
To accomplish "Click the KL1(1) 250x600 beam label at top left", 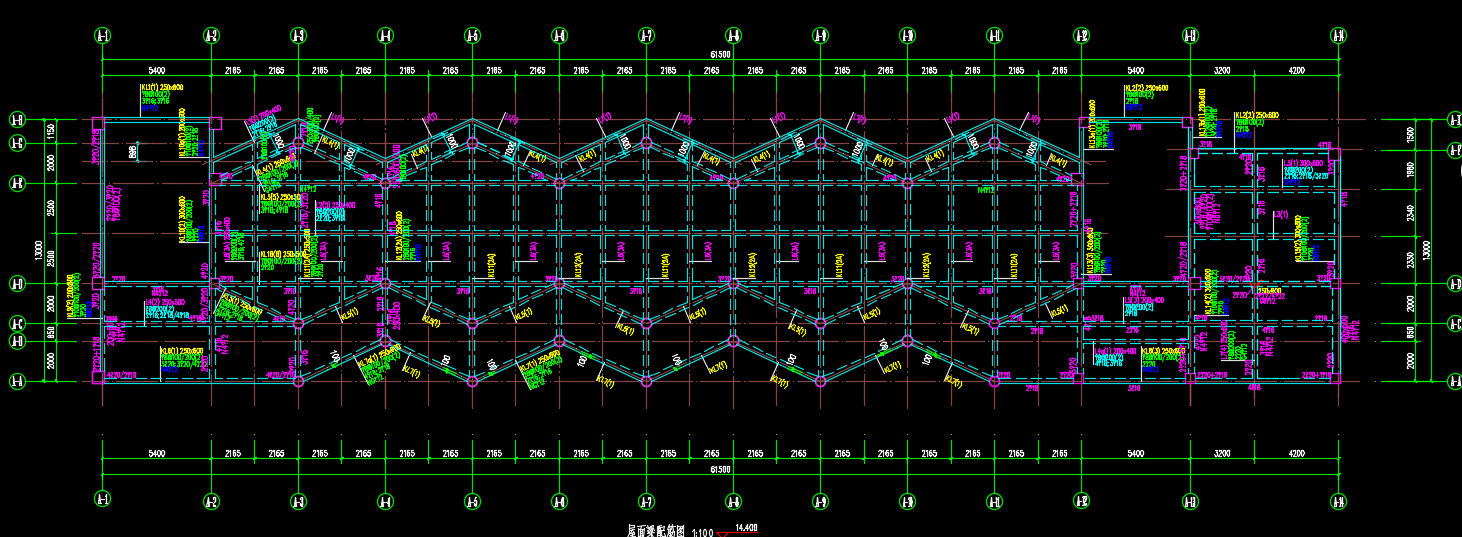I will click(x=162, y=89).
